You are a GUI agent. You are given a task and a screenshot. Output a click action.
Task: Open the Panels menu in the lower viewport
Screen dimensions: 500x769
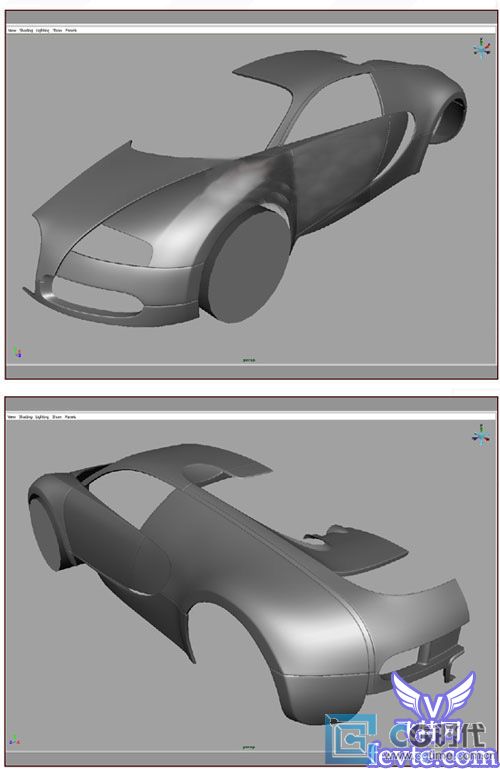coord(71,417)
